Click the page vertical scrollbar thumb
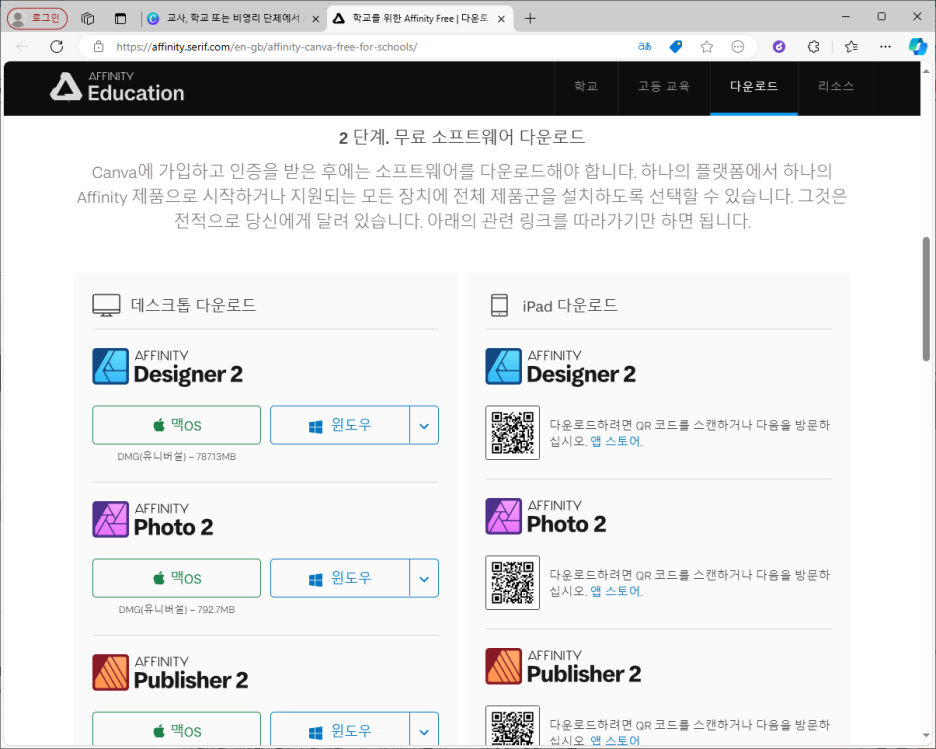Screen dimensions: 936x749 pyautogui.click(x=926, y=298)
